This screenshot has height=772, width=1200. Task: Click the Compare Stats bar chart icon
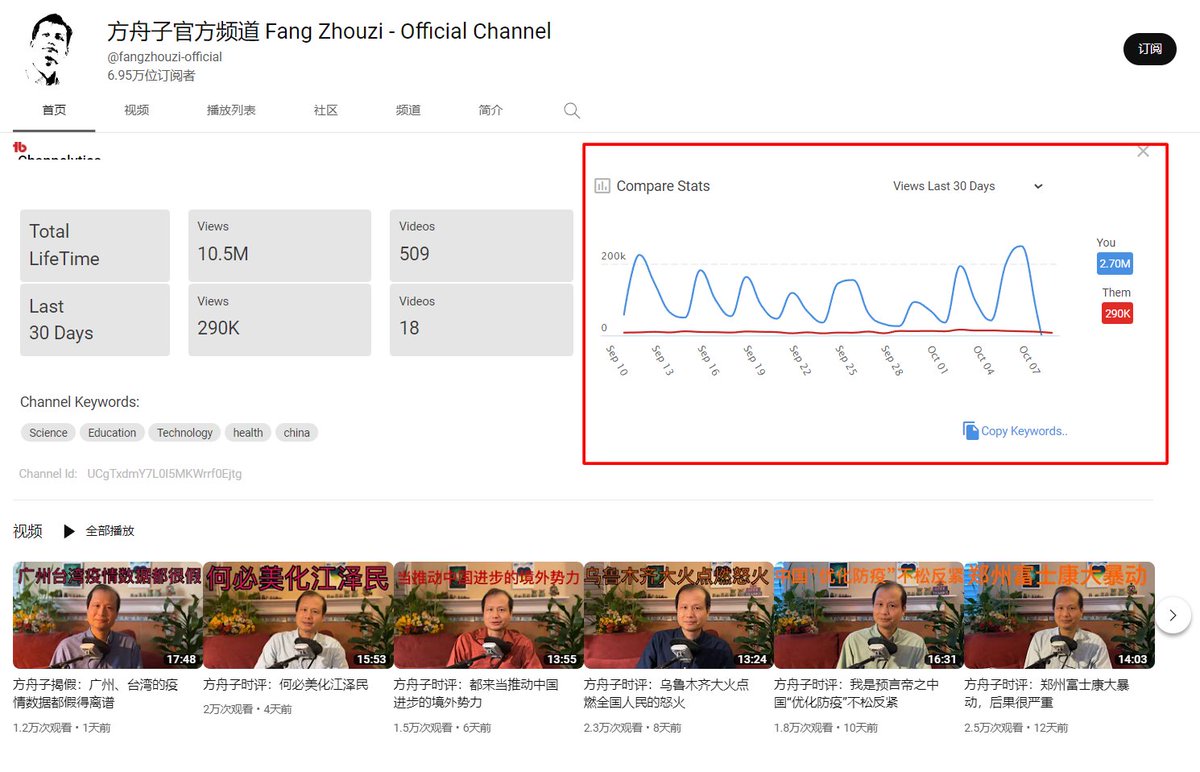(x=602, y=186)
